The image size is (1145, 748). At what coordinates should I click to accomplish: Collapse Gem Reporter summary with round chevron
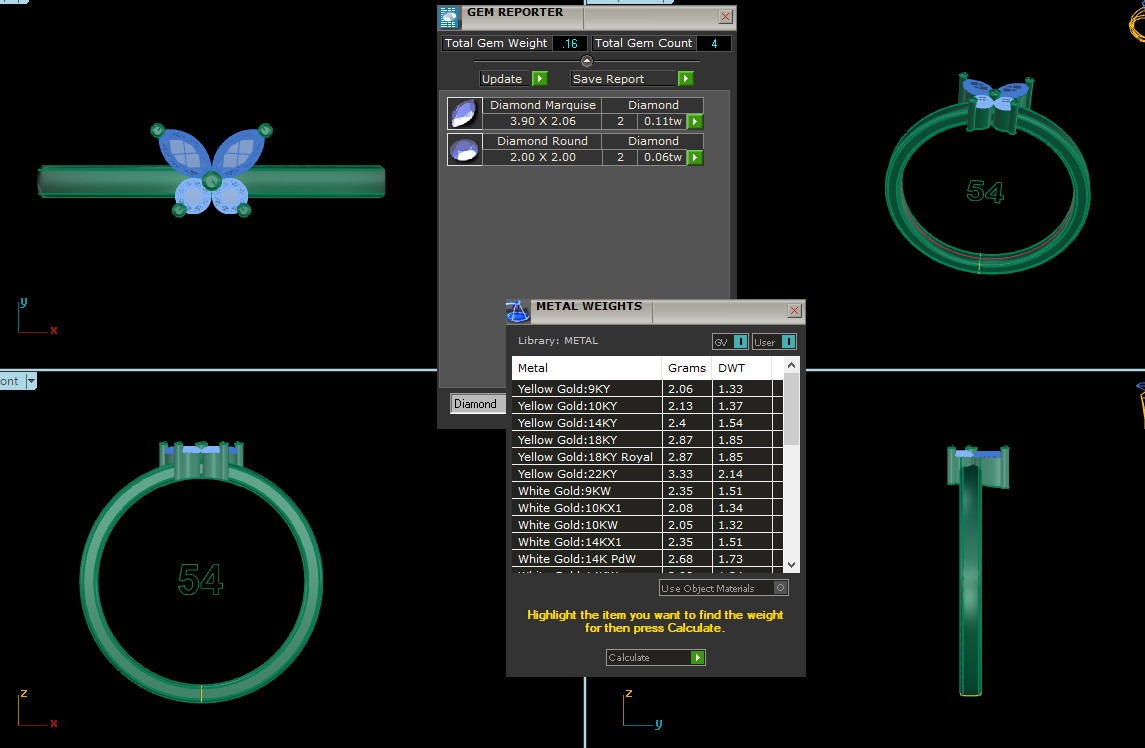pyautogui.click(x=587, y=62)
